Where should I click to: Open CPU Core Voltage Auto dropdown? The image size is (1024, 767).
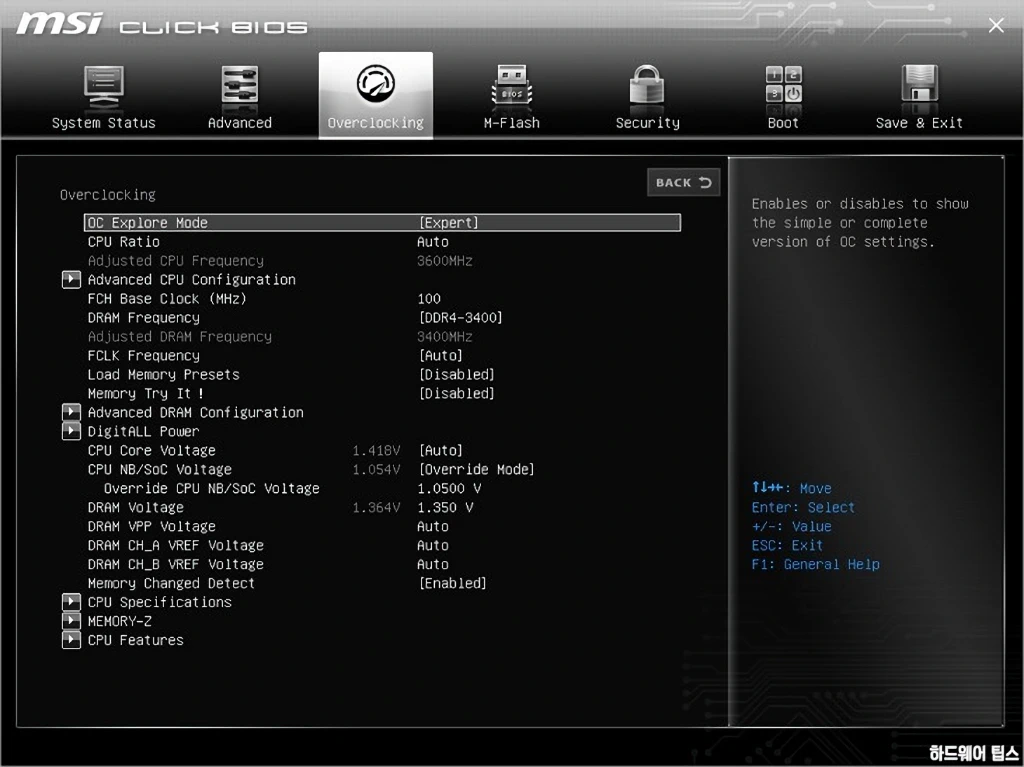click(440, 450)
